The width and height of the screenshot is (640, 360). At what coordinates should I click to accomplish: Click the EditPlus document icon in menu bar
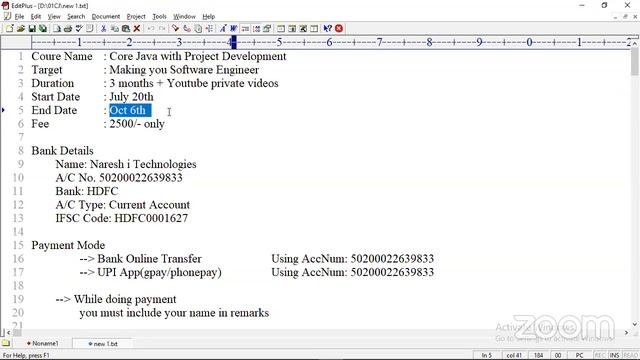(7, 16)
